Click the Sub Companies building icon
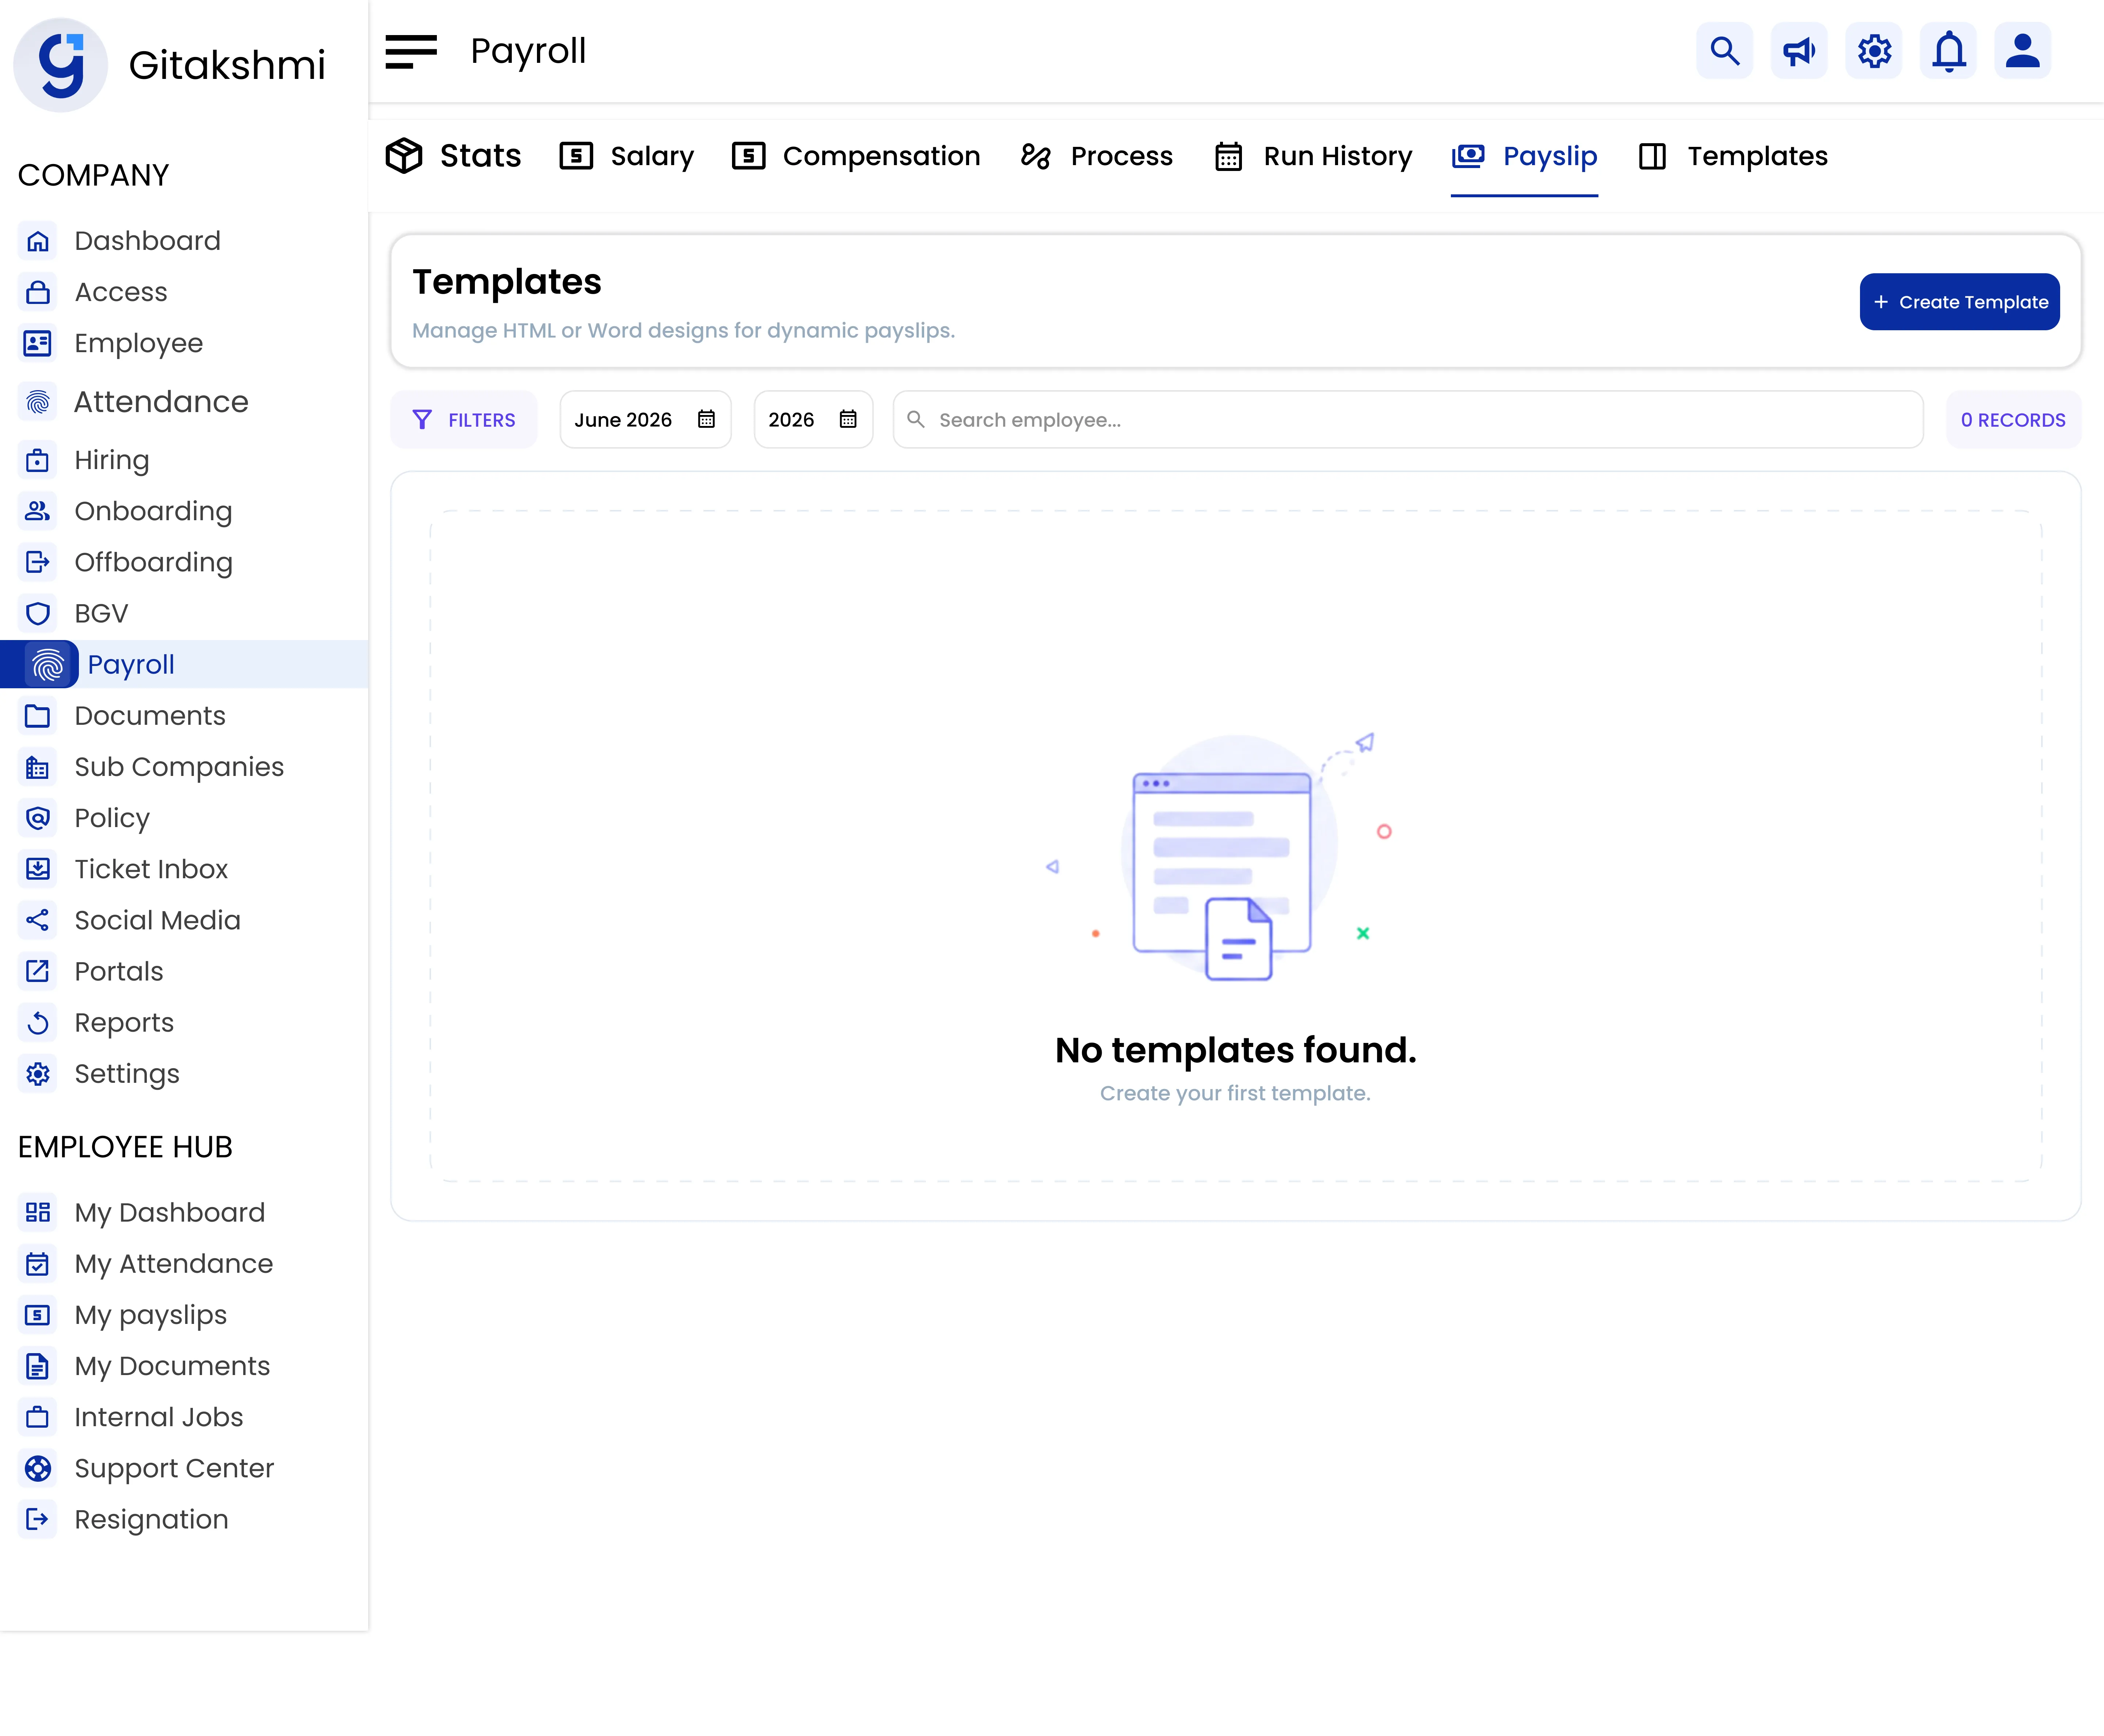Screen dimensions: 2104x1736 tap(38, 767)
